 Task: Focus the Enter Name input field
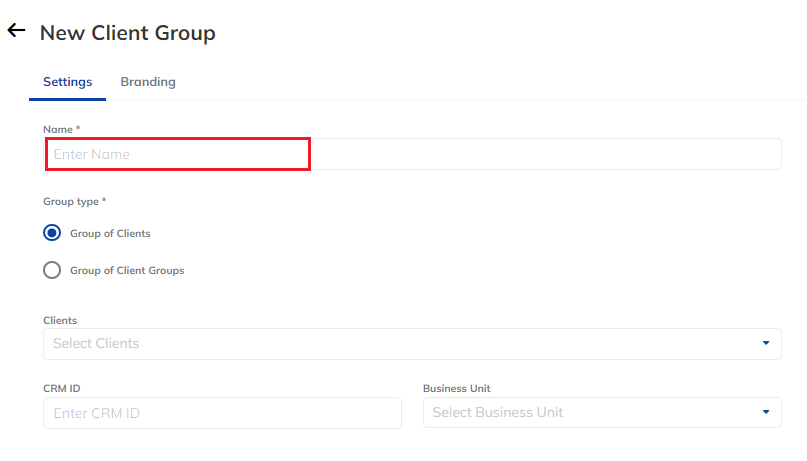pyautogui.click(x=412, y=154)
